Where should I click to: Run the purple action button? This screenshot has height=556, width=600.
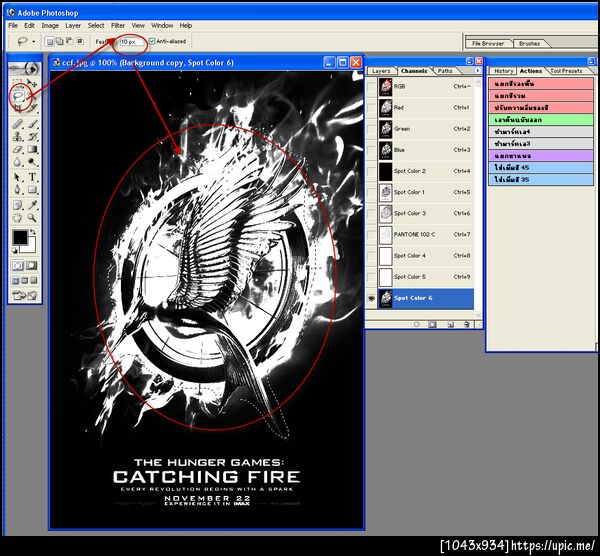pyautogui.click(x=541, y=156)
